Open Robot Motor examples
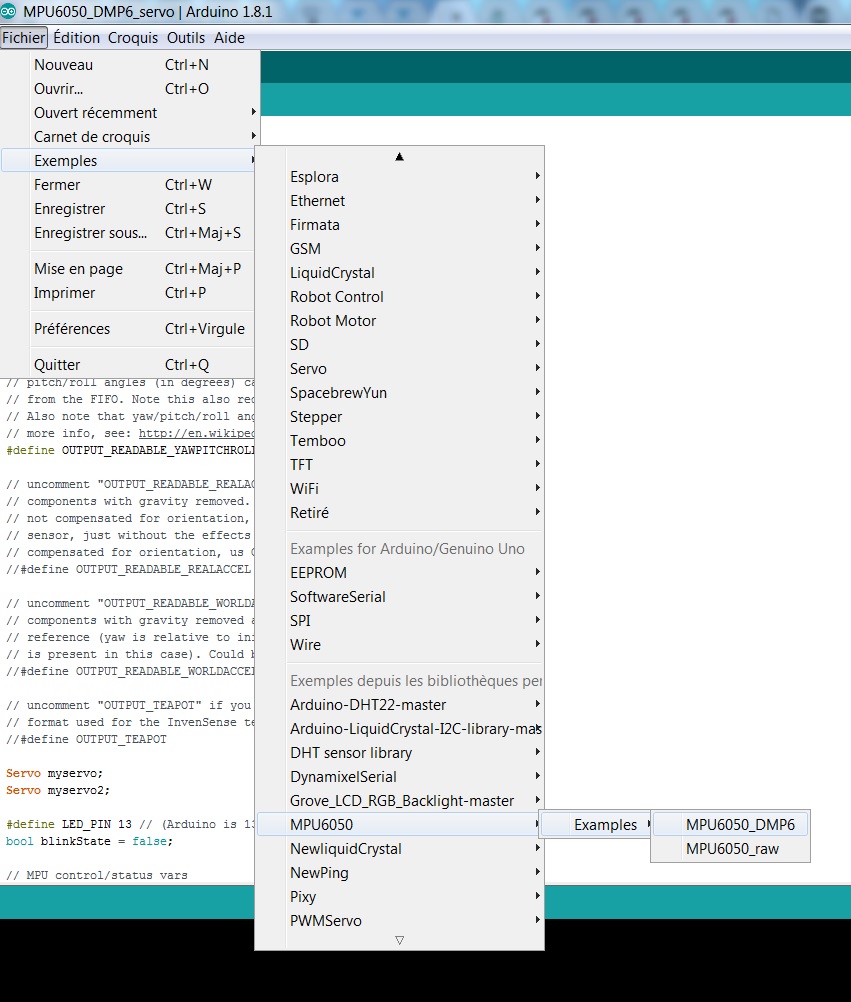Viewport: 851px width, 1002px height. pyautogui.click(x=400, y=320)
